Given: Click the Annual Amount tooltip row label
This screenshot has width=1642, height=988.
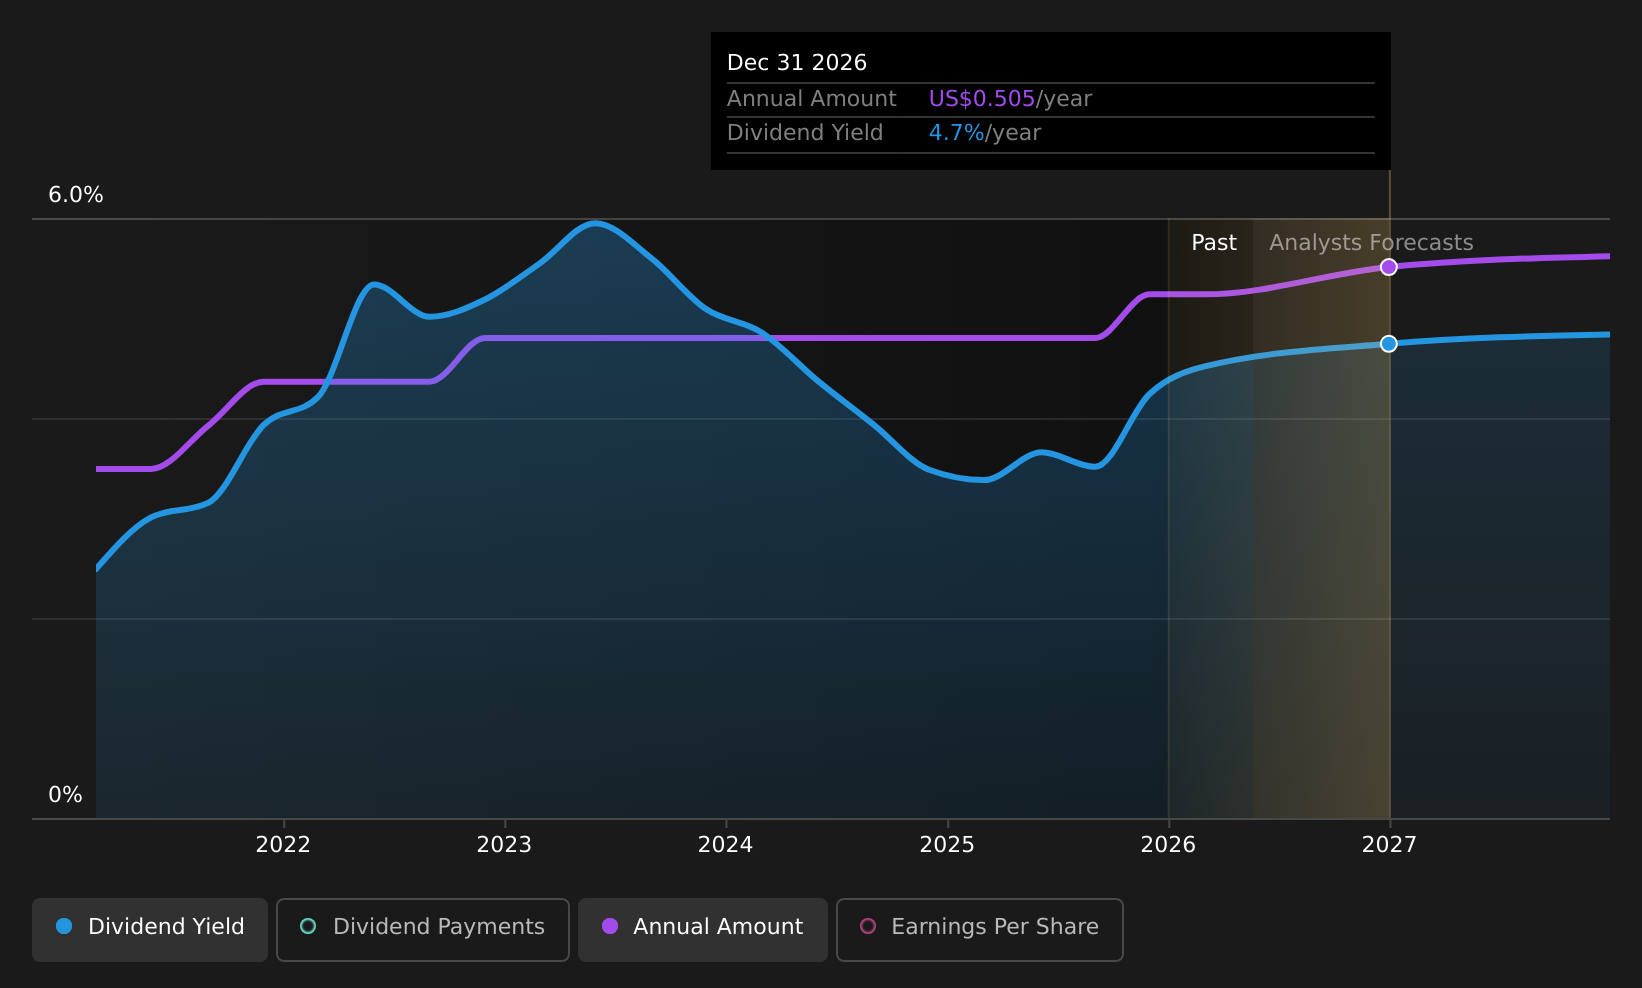Looking at the screenshot, I should 812,99.
